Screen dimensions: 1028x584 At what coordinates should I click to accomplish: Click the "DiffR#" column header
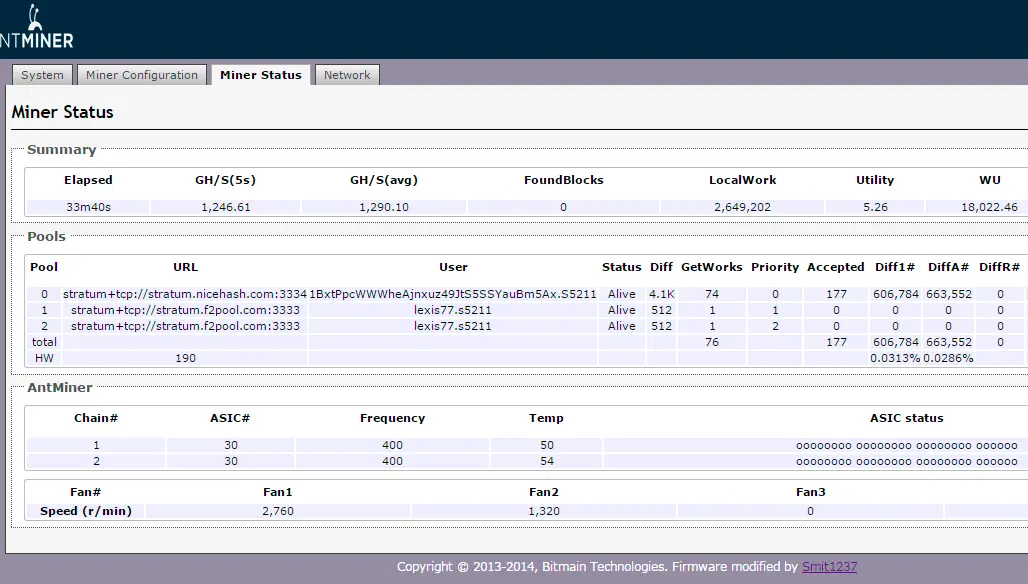click(x=1000, y=267)
